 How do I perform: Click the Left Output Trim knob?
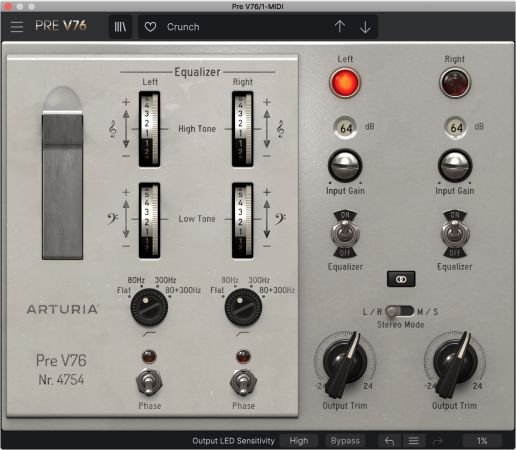pyautogui.click(x=345, y=363)
